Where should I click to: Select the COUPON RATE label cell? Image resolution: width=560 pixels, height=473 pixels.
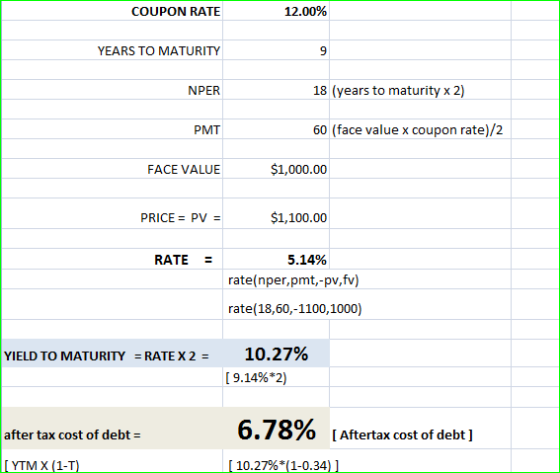point(176,11)
